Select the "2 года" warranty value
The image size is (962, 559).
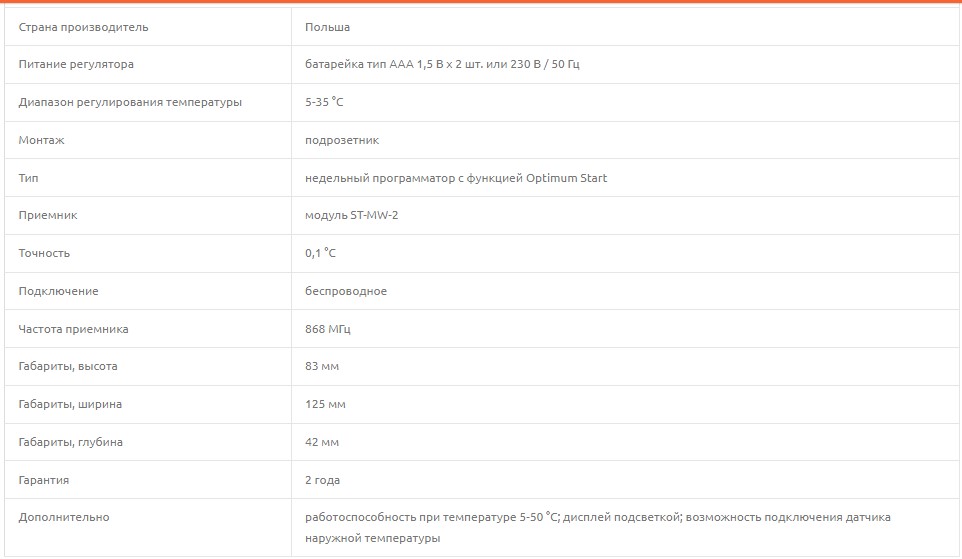322,480
